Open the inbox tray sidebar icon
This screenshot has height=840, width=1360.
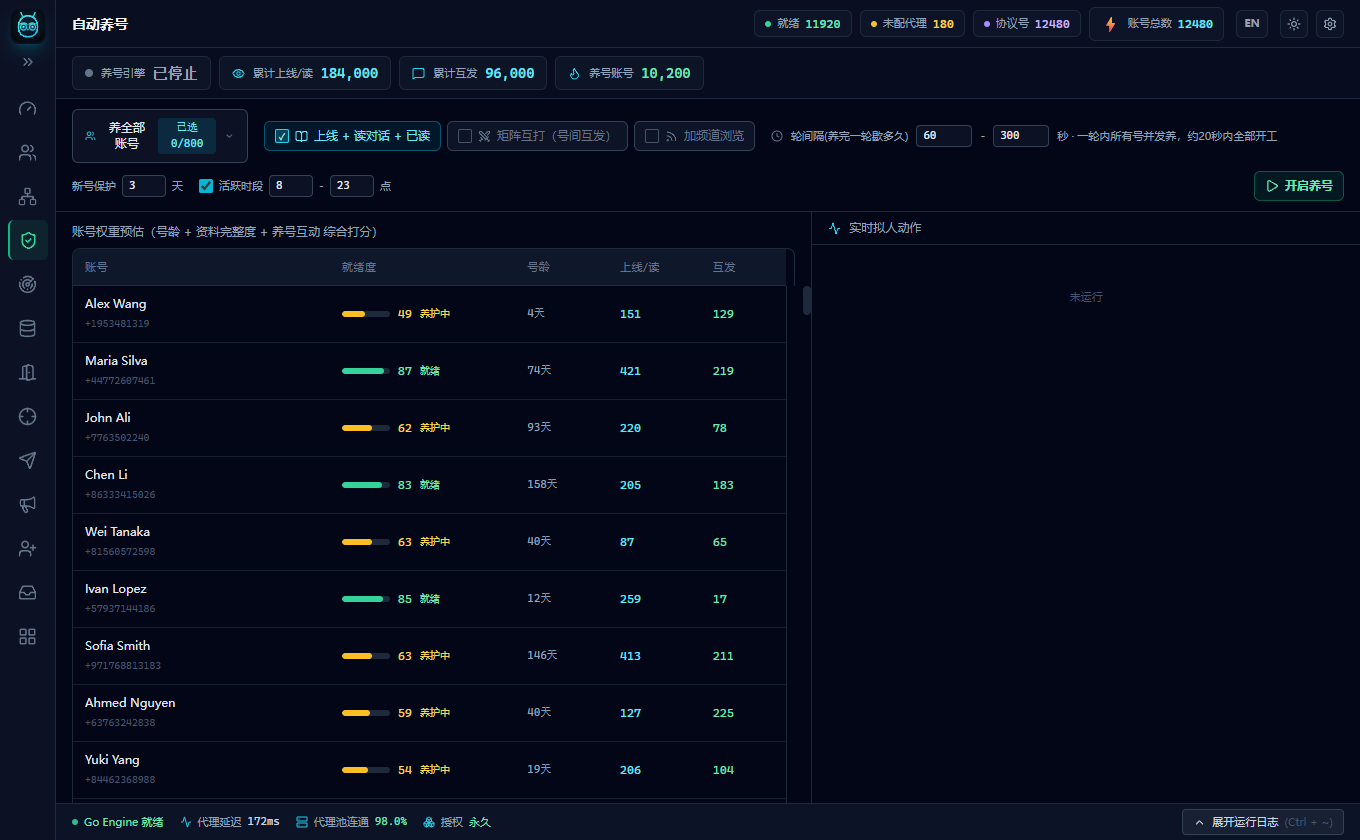point(28,592)
